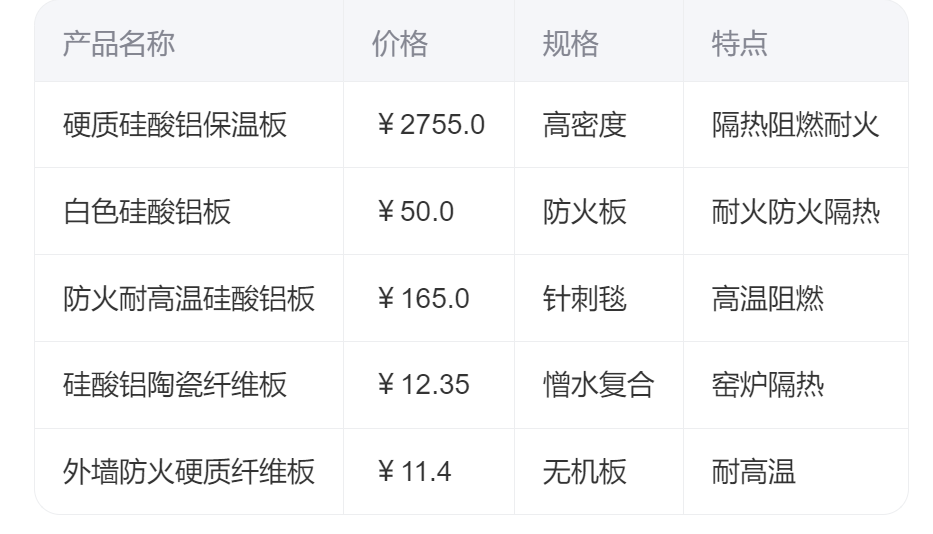Select the 针刺毯 specification cell
This screenshot has height=534, width=933.
coord(584,298)
